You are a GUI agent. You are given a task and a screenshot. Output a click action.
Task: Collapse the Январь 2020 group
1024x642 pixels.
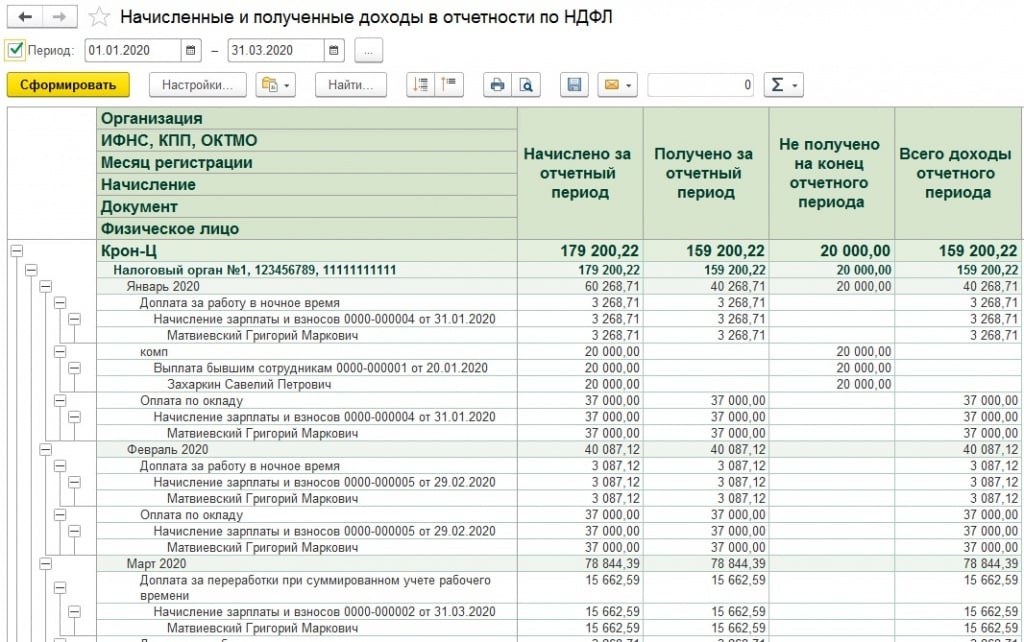click(x=45, y=286)
